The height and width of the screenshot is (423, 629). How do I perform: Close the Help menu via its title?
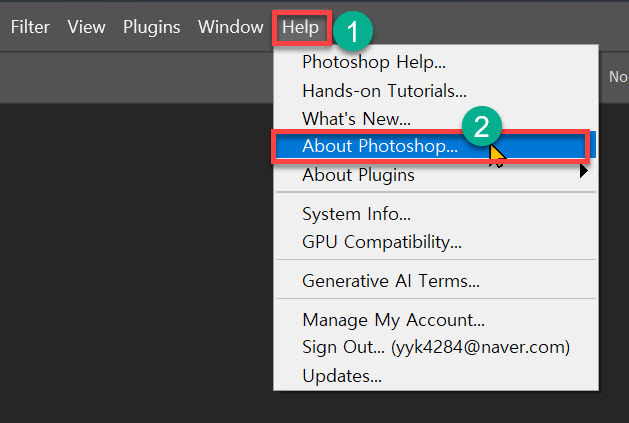coord(300,27)
